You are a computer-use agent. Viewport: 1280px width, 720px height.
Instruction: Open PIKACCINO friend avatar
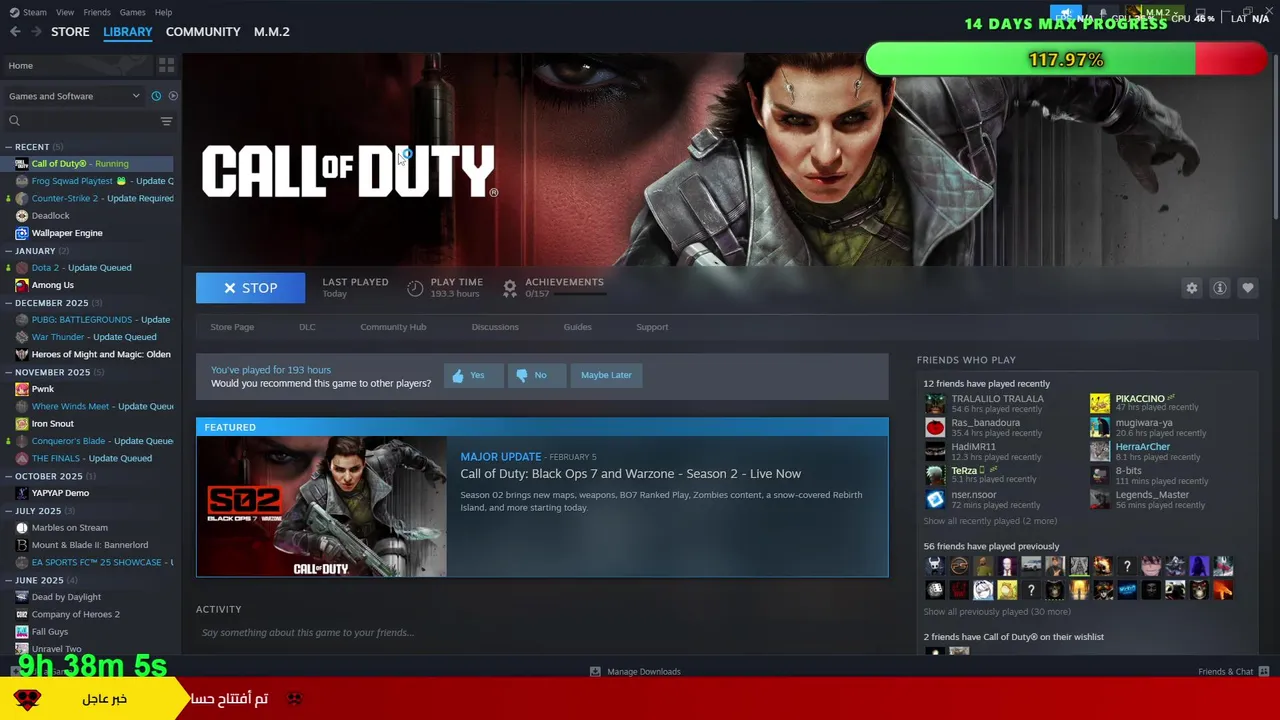tap(1100, 403)
